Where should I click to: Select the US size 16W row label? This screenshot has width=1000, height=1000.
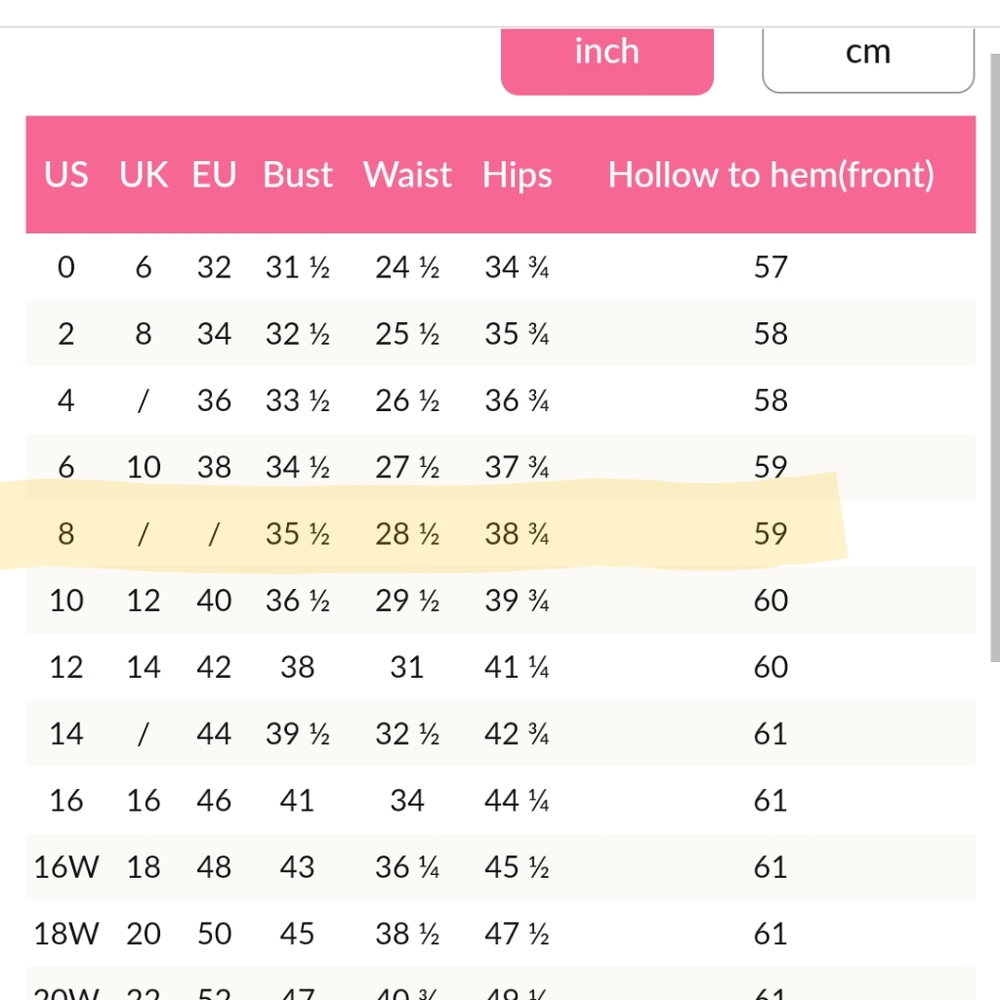(66, 867)
